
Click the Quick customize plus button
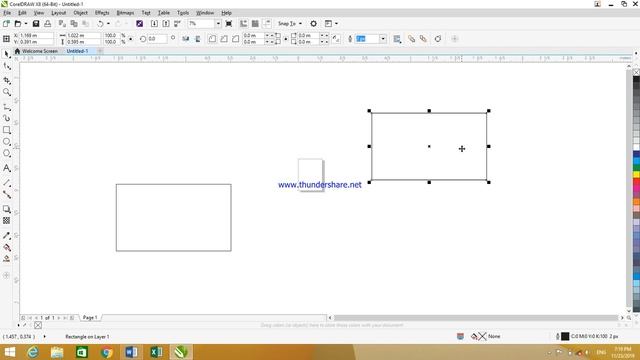(455, 39)
